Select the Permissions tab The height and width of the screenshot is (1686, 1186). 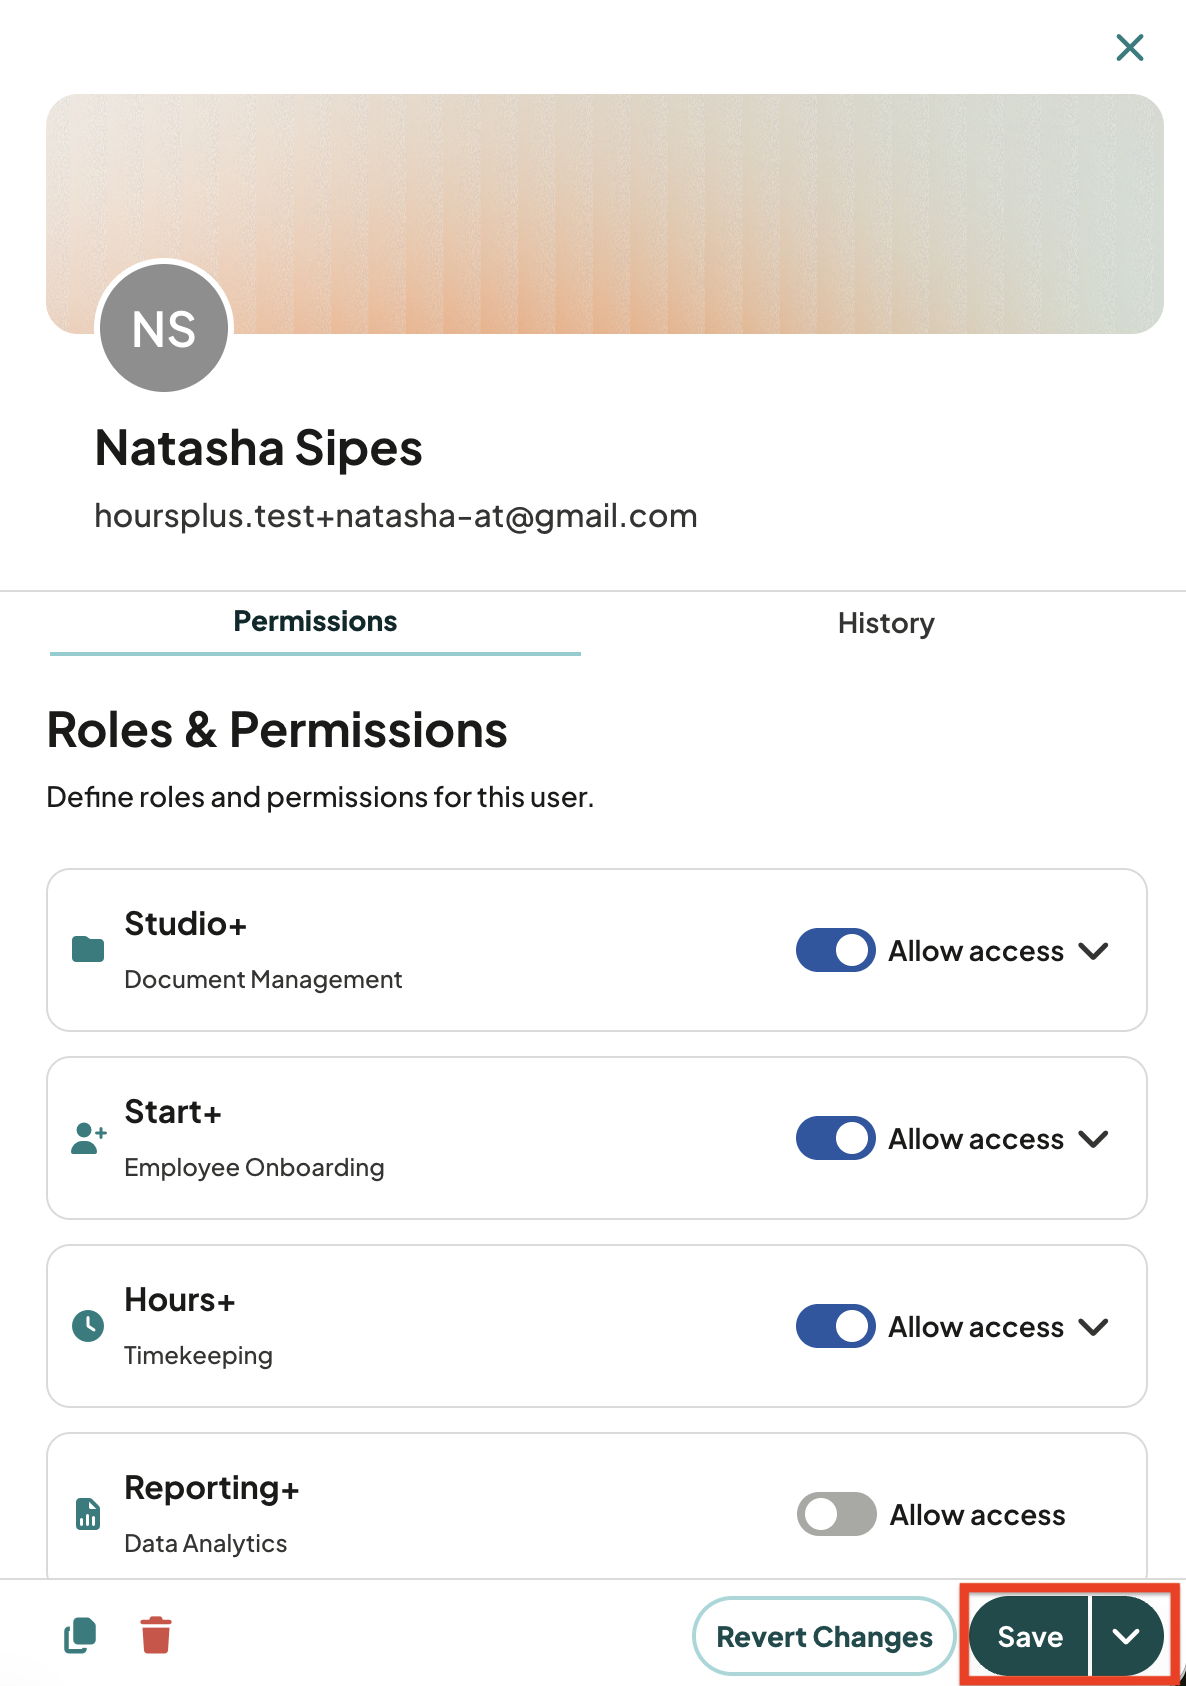coord(315,622)
